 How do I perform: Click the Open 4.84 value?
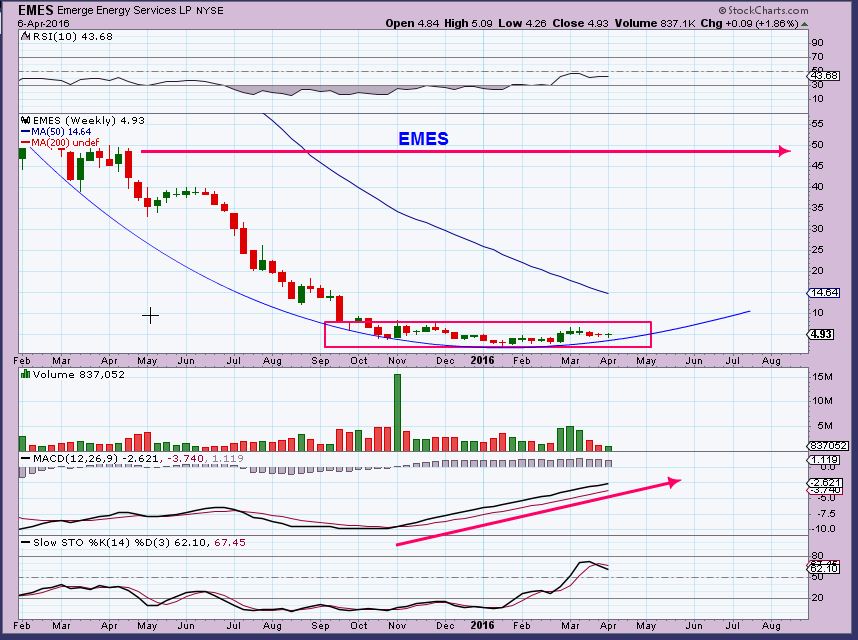(x=412, y=23)
